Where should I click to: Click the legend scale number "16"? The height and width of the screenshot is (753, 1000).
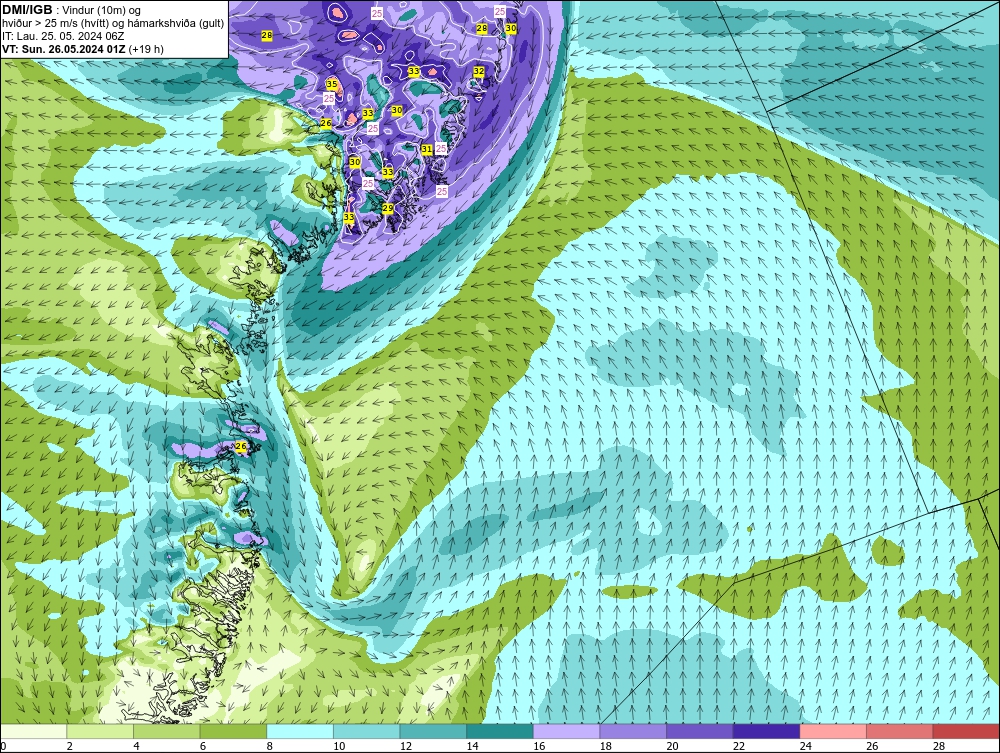pos(539,746)
